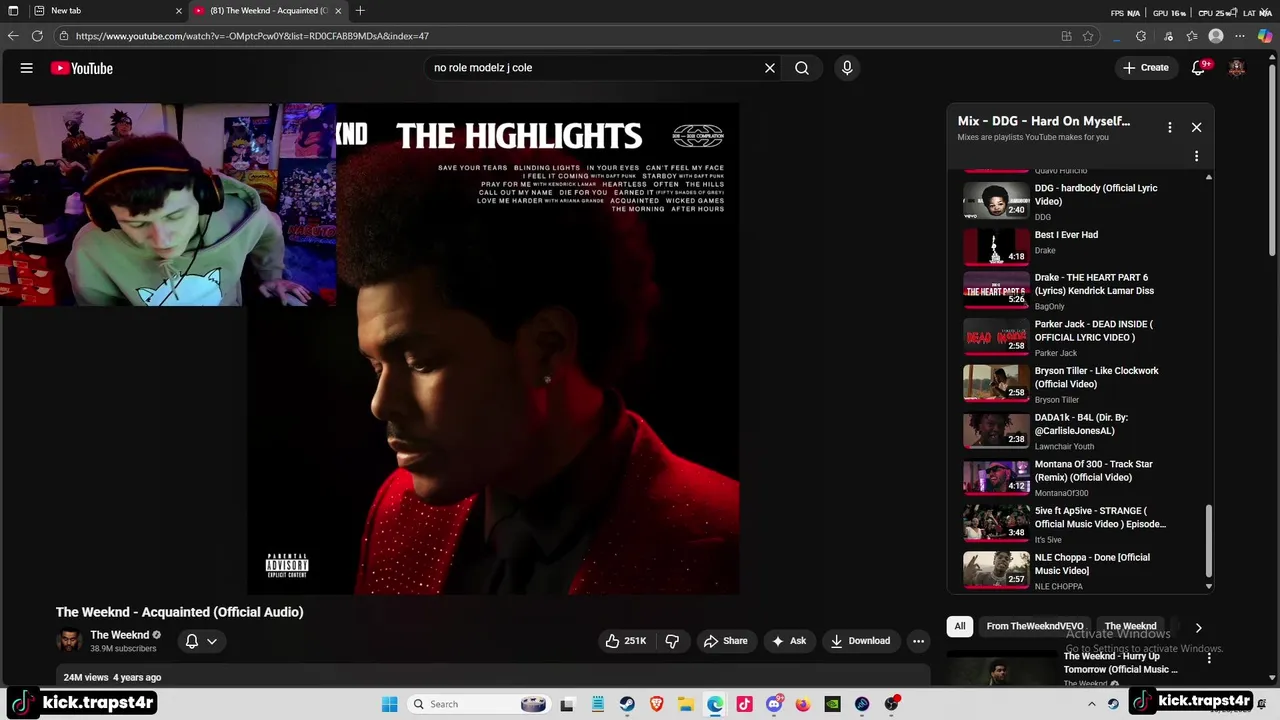This screenshot has width=1280, height=720.
Task: Open favorites list in toolbar
Action: pos(1192,36)
